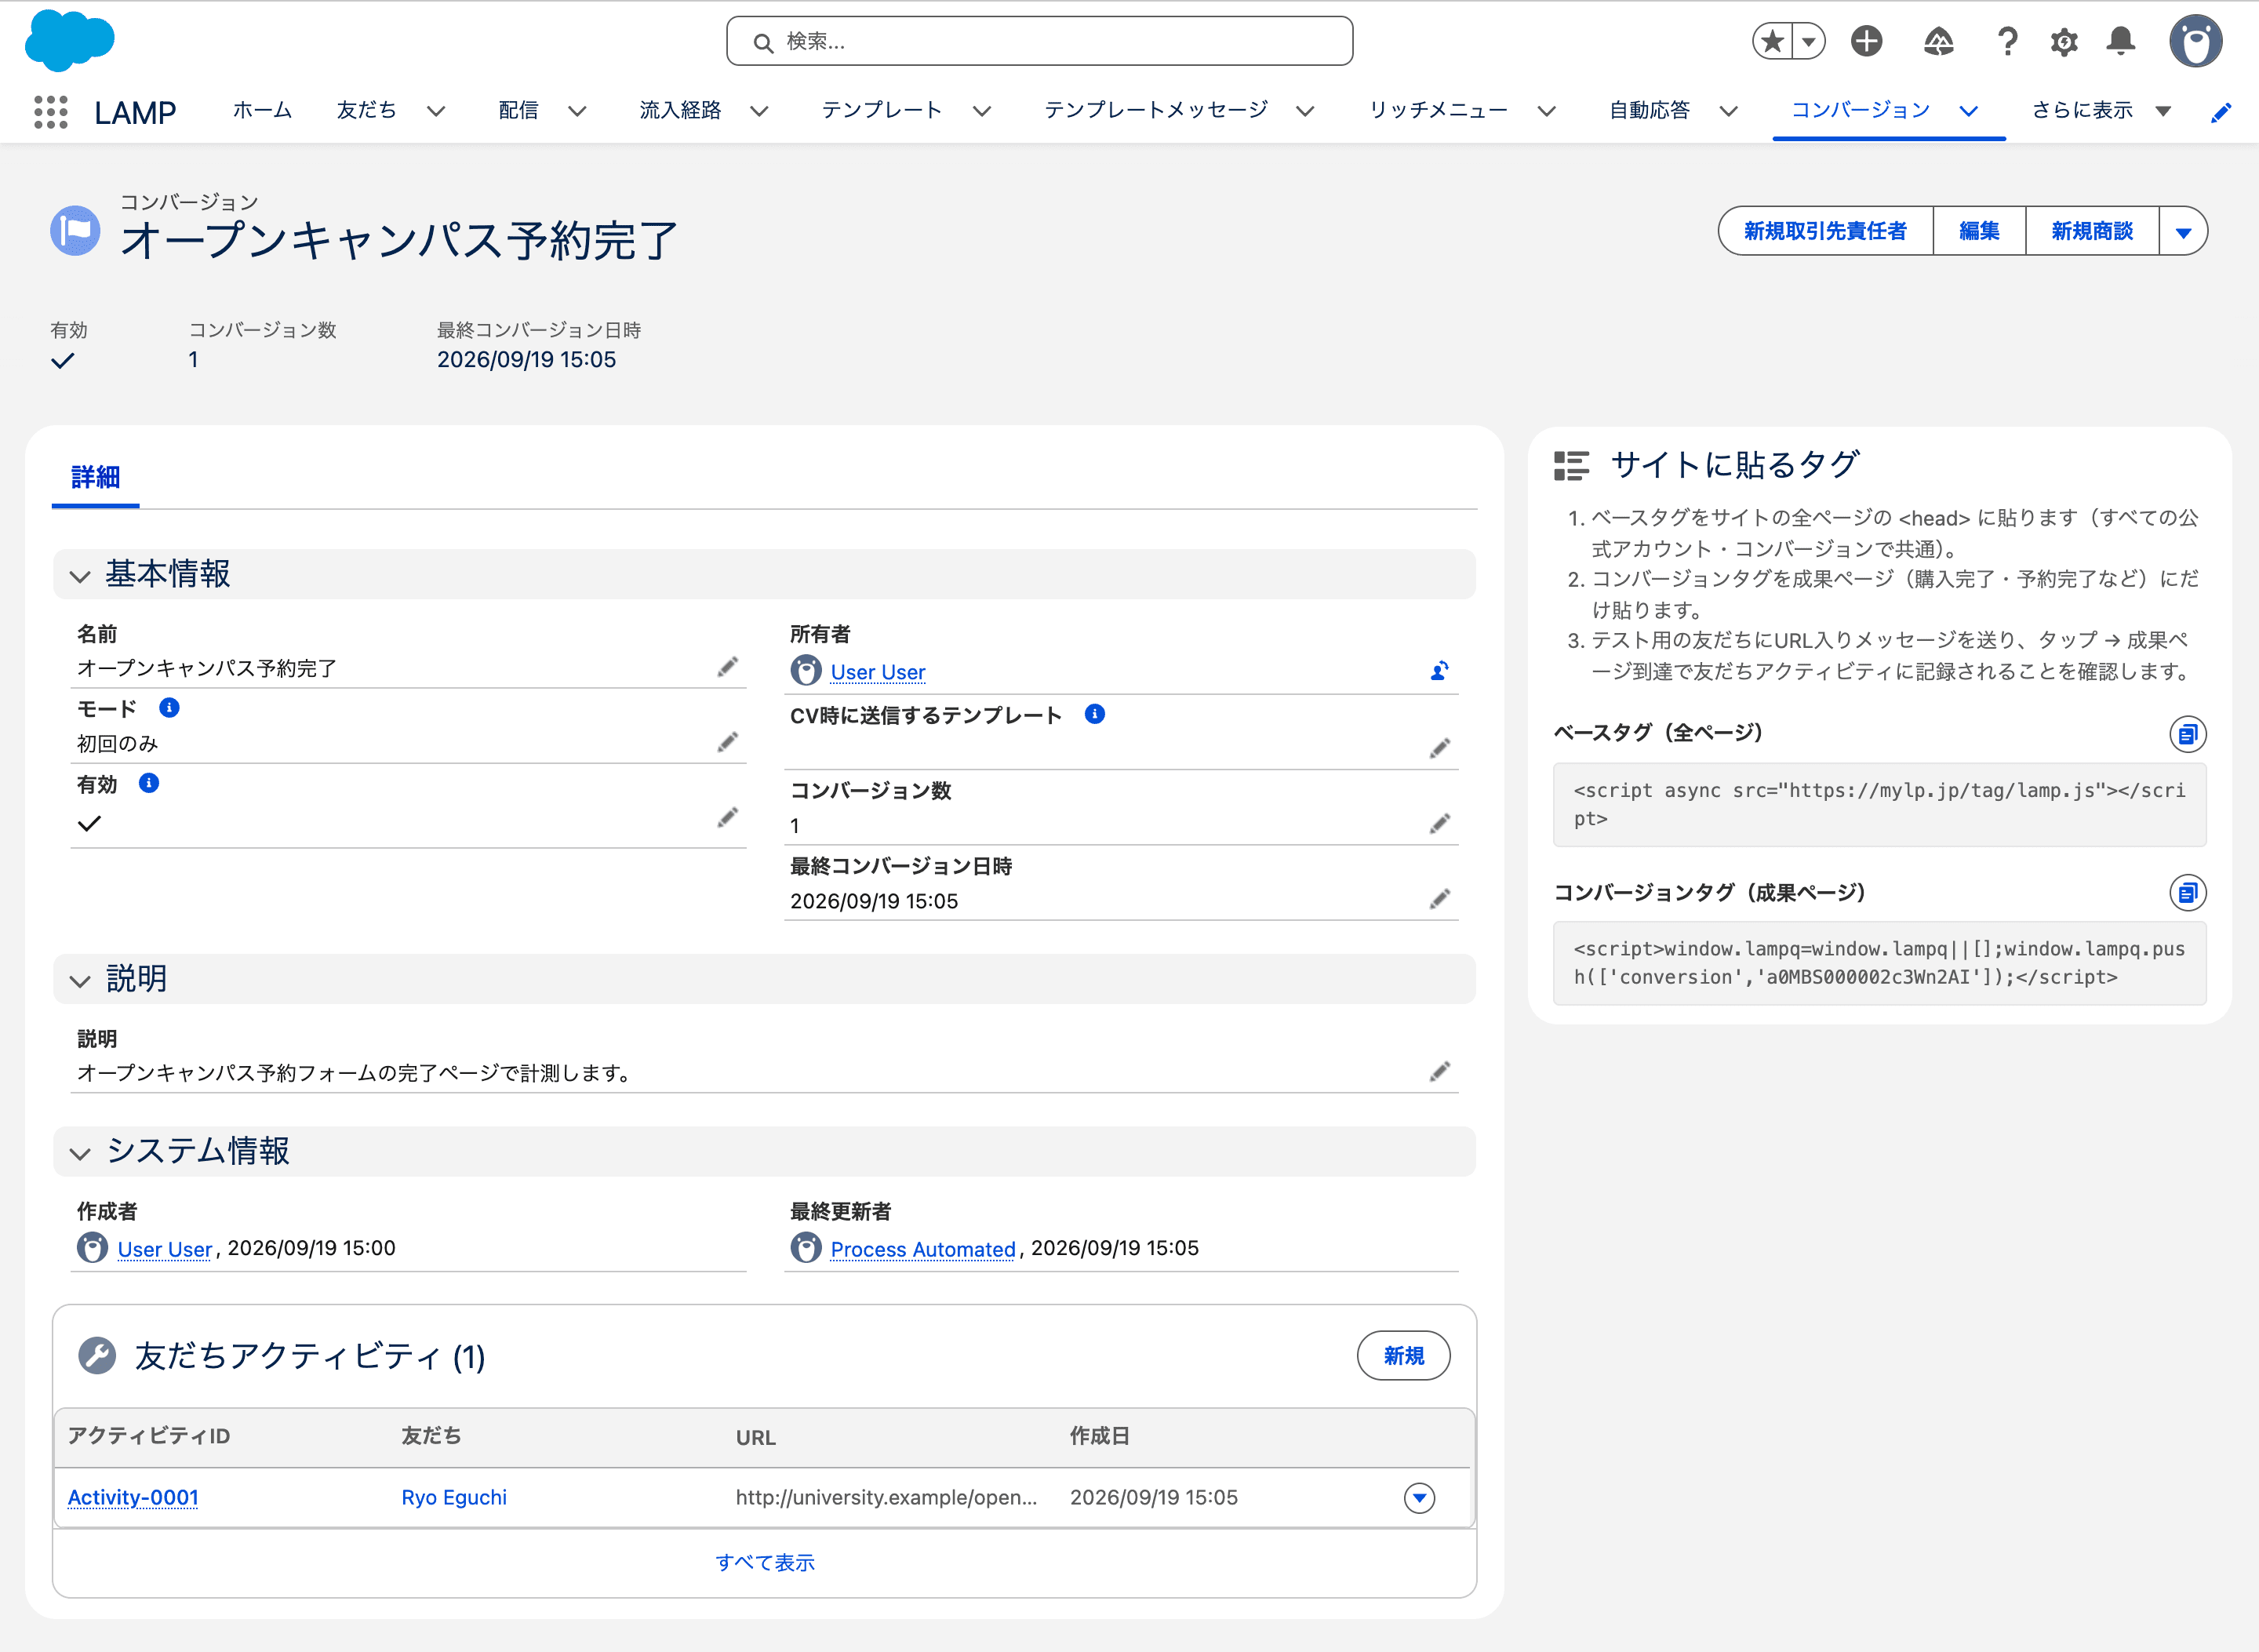Viewport: 2259px width, 1652px height.
Task: Open the 配信 tab
Action: click(x=518, y=110)
